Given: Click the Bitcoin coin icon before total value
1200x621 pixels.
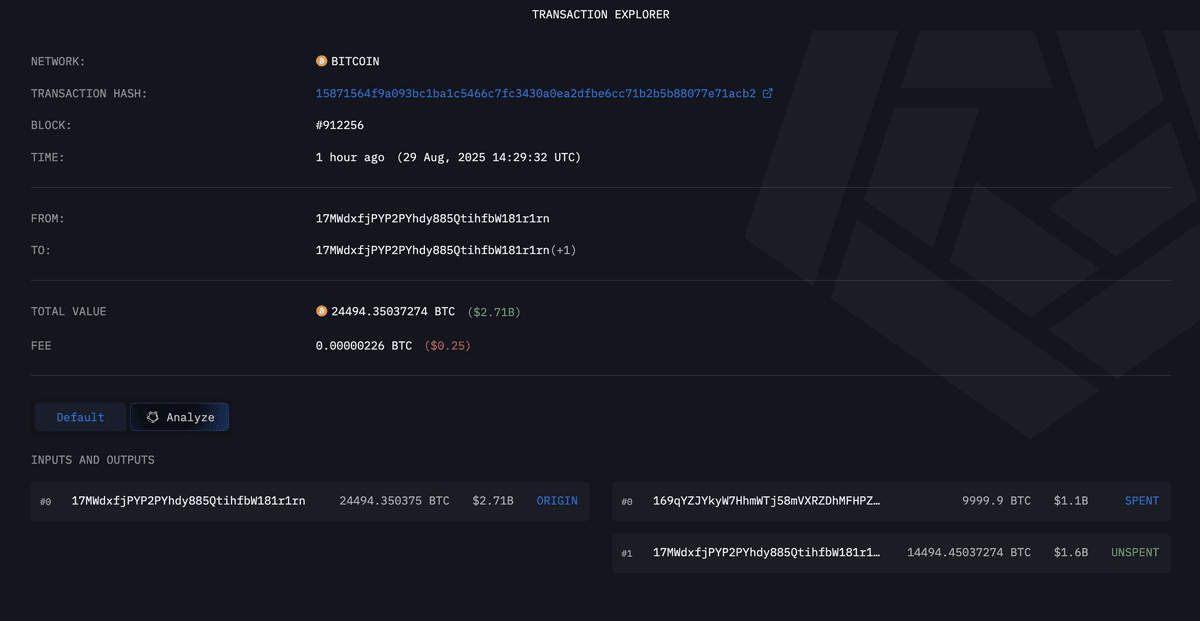Looking at the screenshot, I should [x=321, y=311].
